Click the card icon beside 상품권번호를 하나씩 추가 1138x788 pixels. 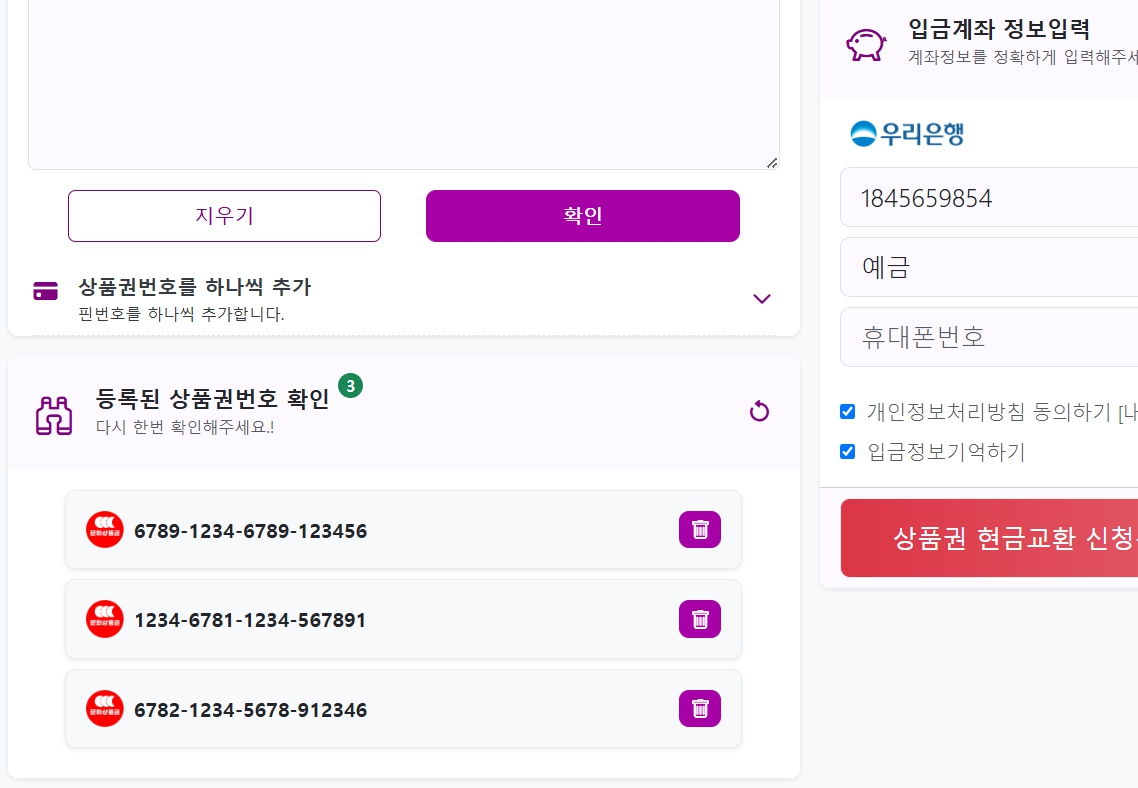click(46, 291)
